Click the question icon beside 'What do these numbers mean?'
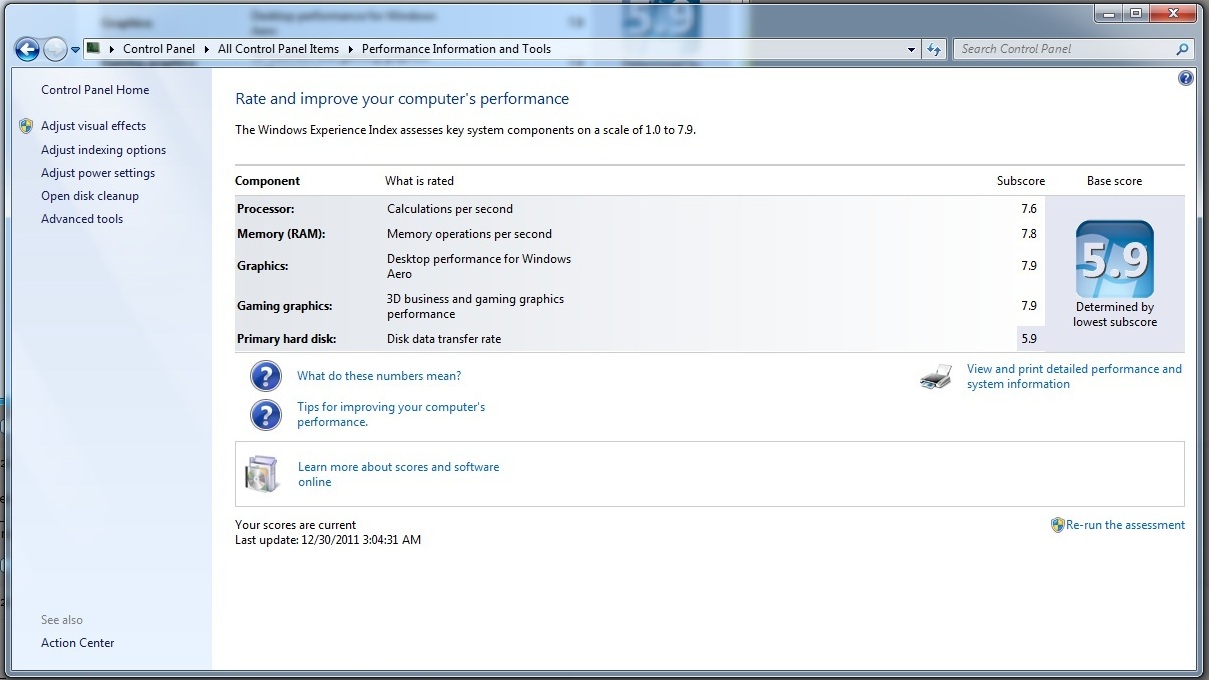 pyautogui.click(x=265, y=376)
